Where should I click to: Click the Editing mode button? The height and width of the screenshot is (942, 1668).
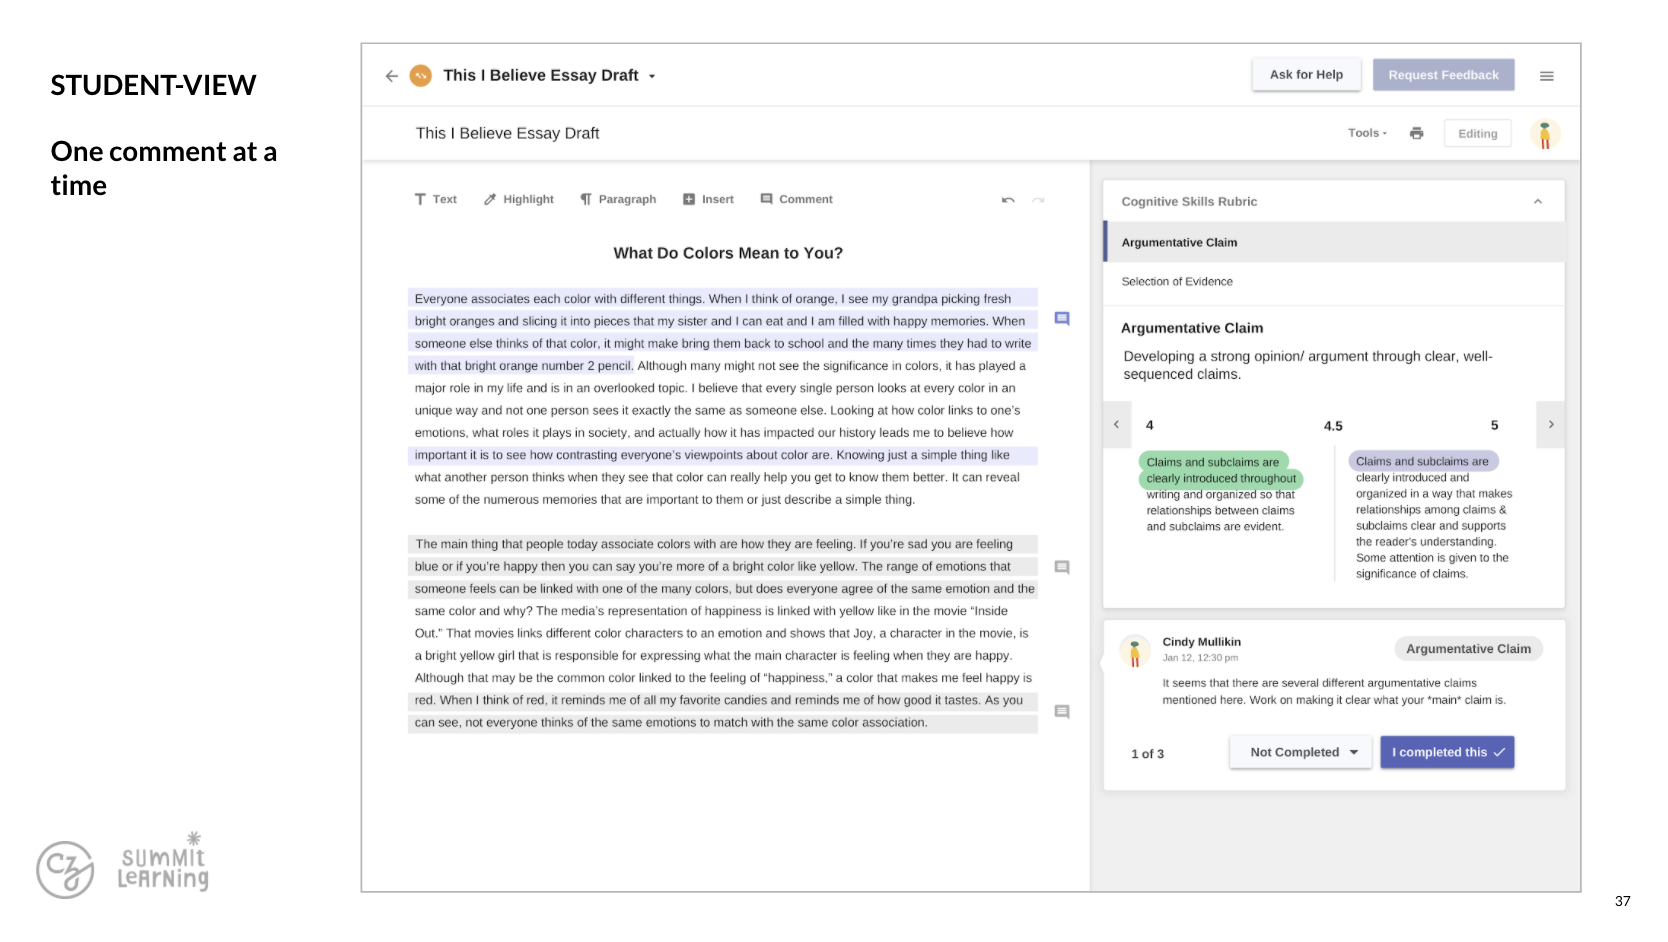coord(1477,134)
